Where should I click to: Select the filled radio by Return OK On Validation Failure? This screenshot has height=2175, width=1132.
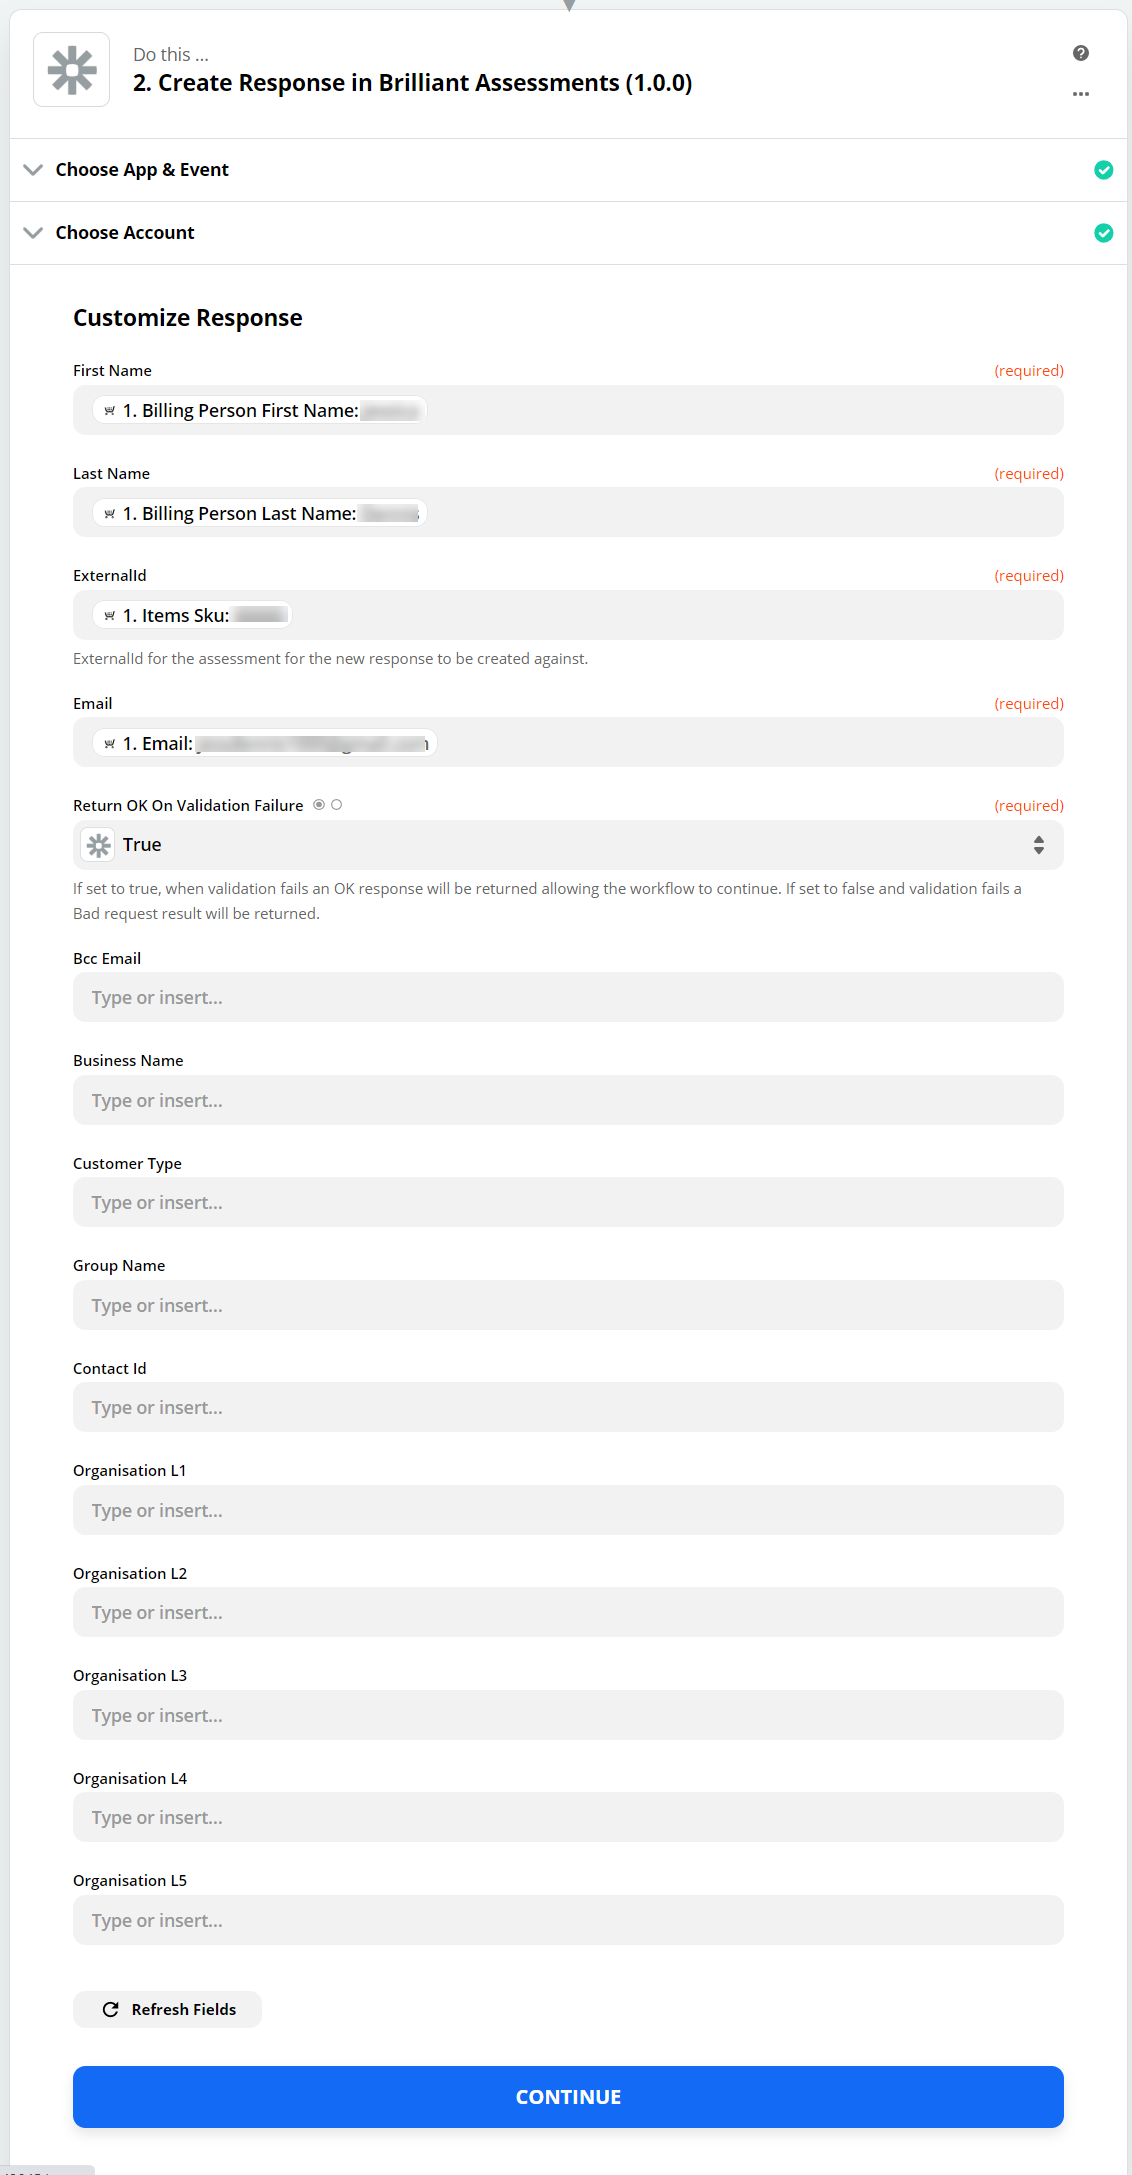pos(318,804)
